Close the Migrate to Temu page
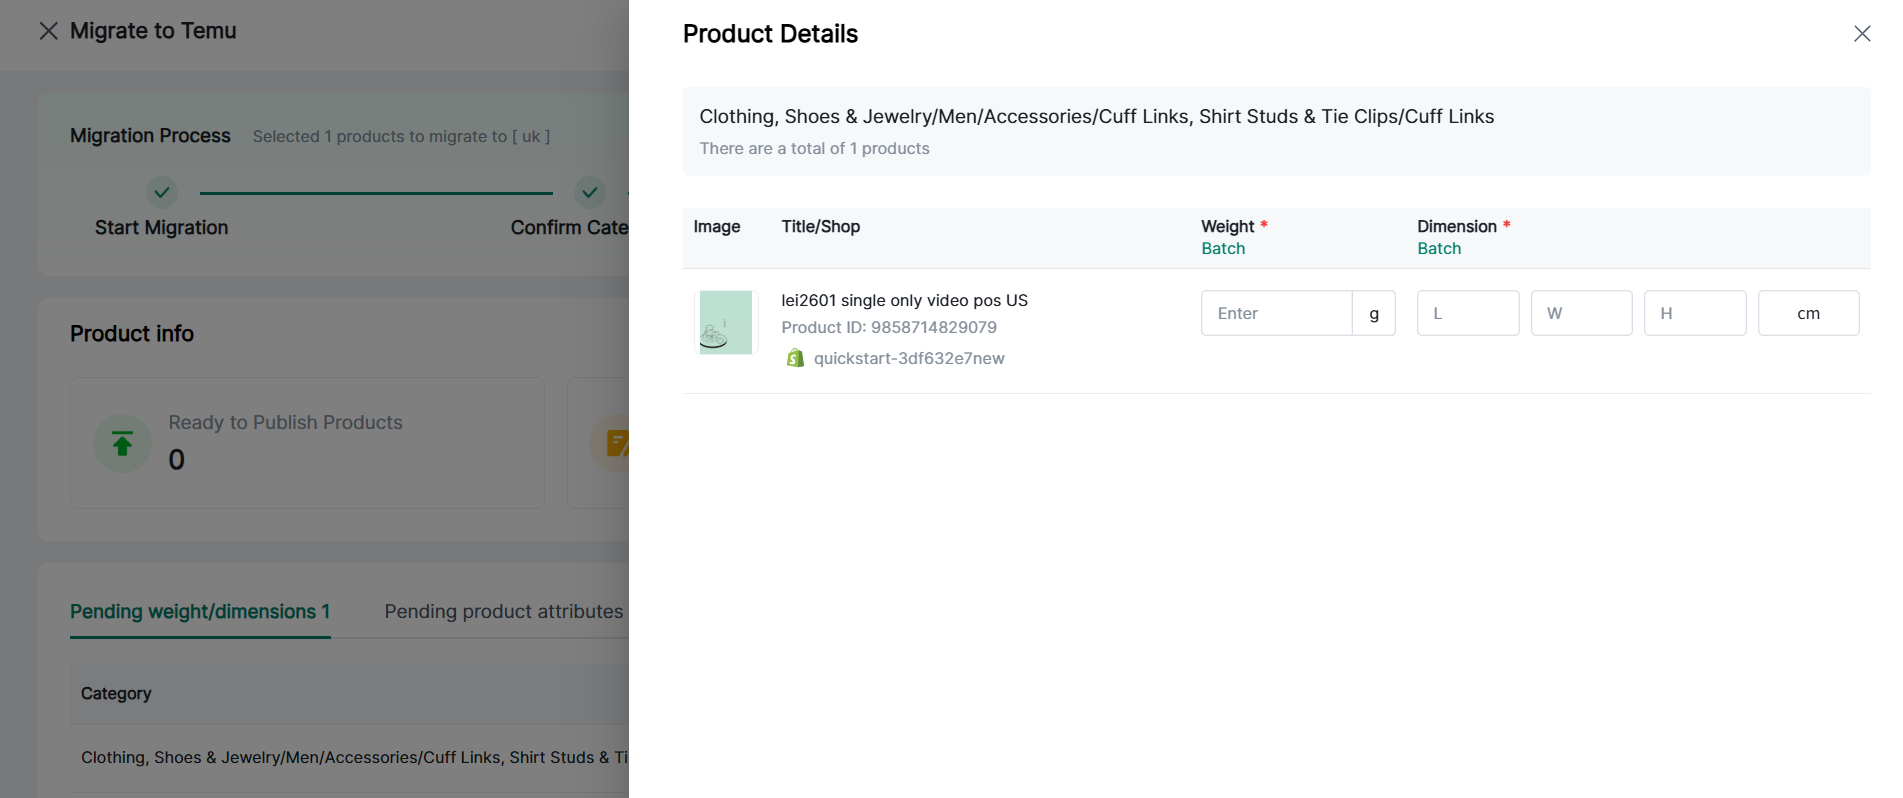This screenshot has height=798, width=1903. (x=48, y=31)
